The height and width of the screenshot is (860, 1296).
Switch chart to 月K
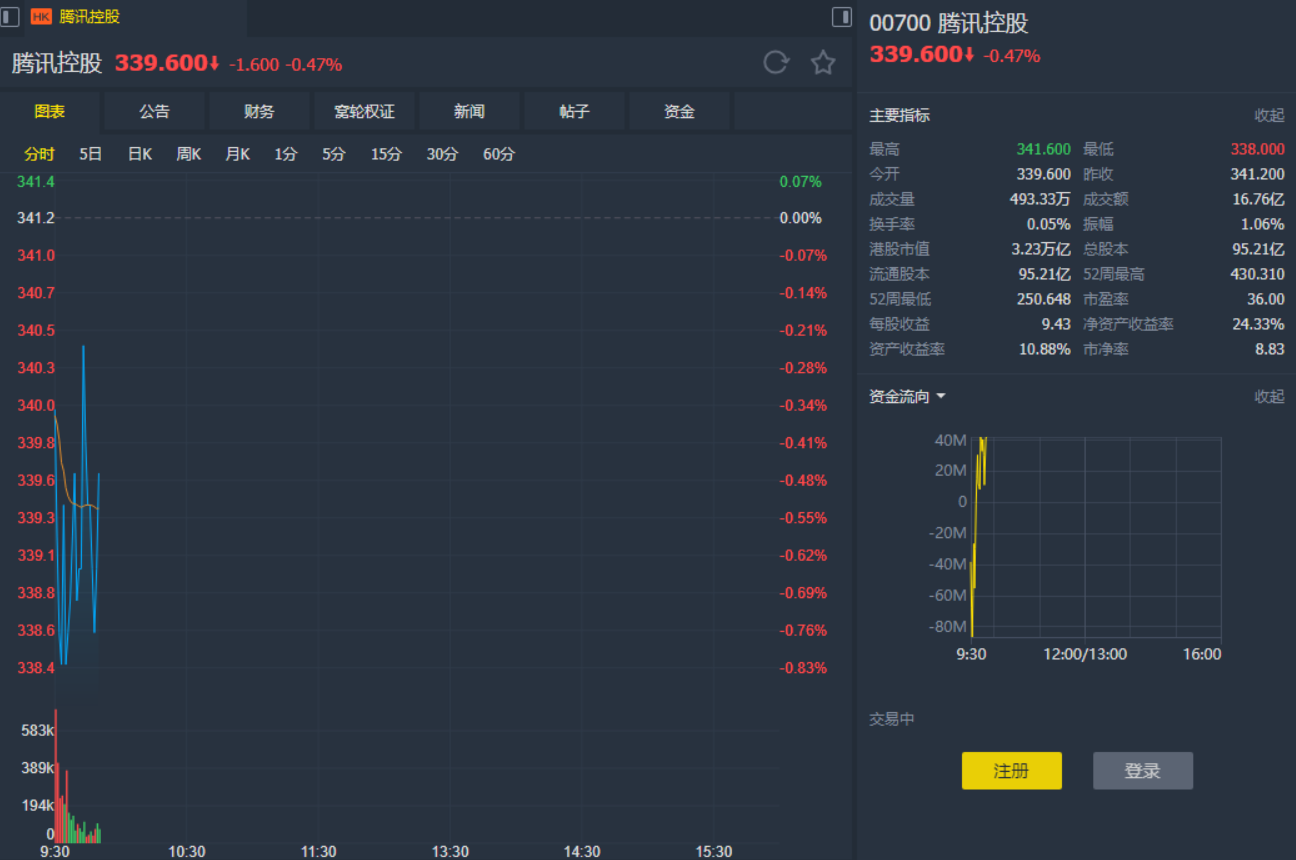click(x=238, y=154)
